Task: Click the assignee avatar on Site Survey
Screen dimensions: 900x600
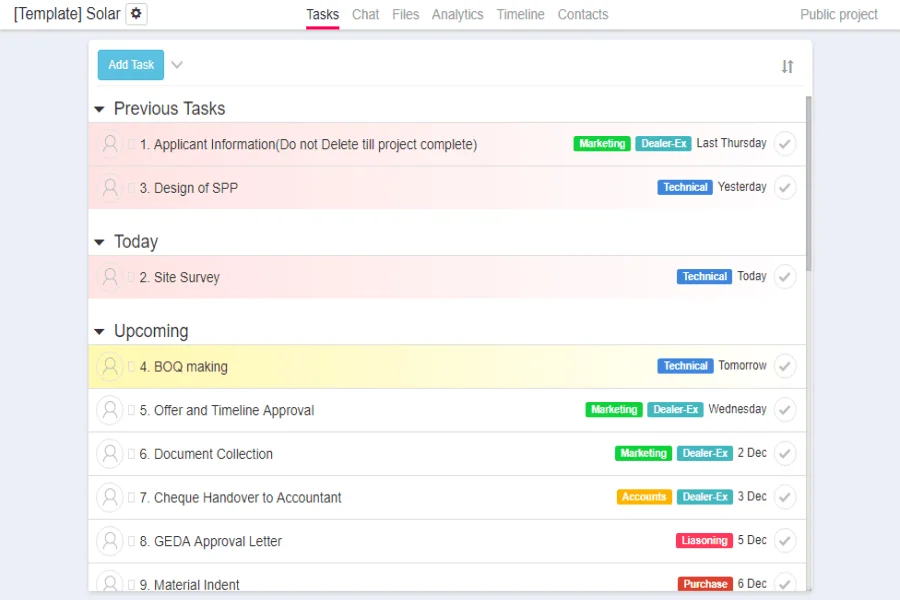Action: click(110, 276)
